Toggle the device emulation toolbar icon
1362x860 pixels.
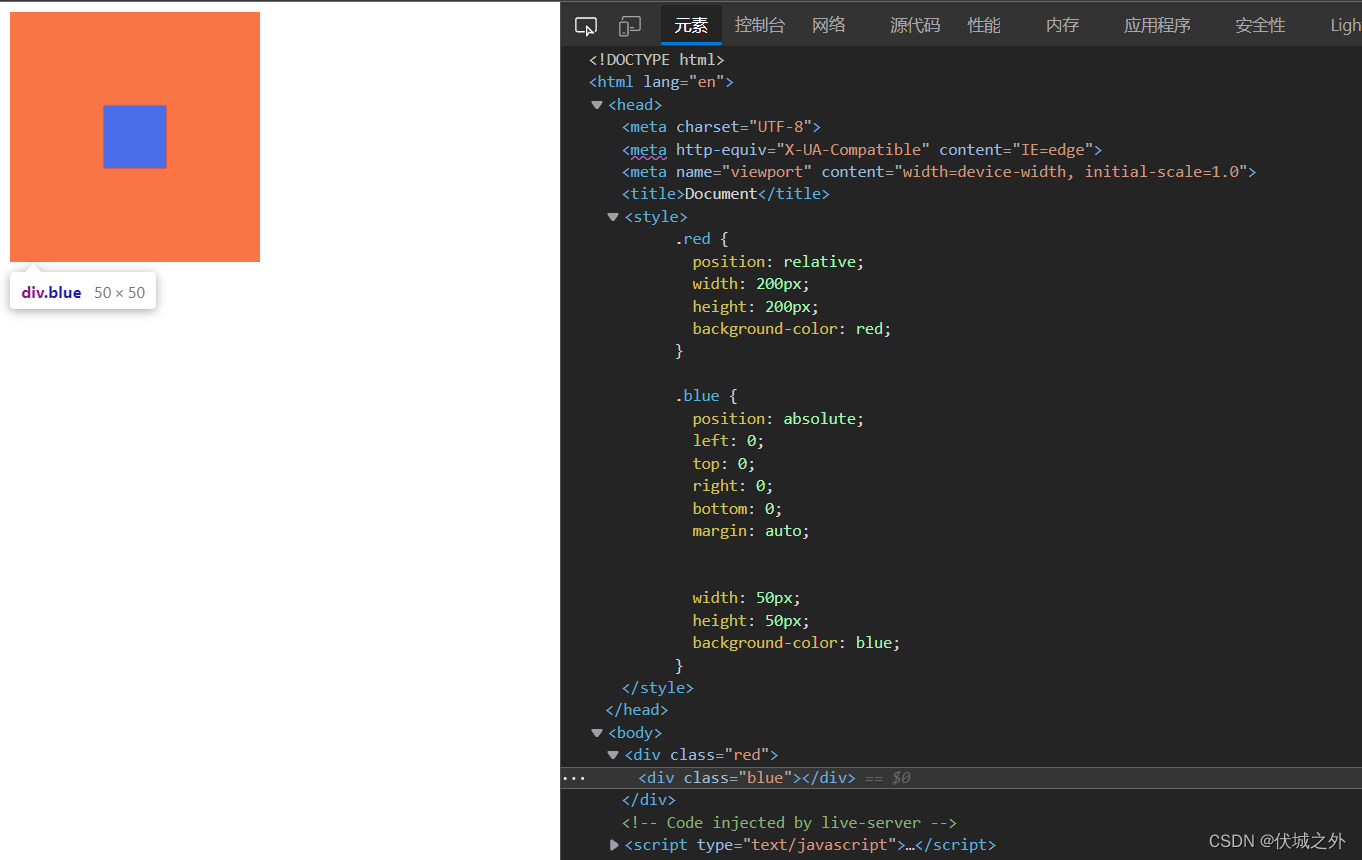click(x=630, y=26)
